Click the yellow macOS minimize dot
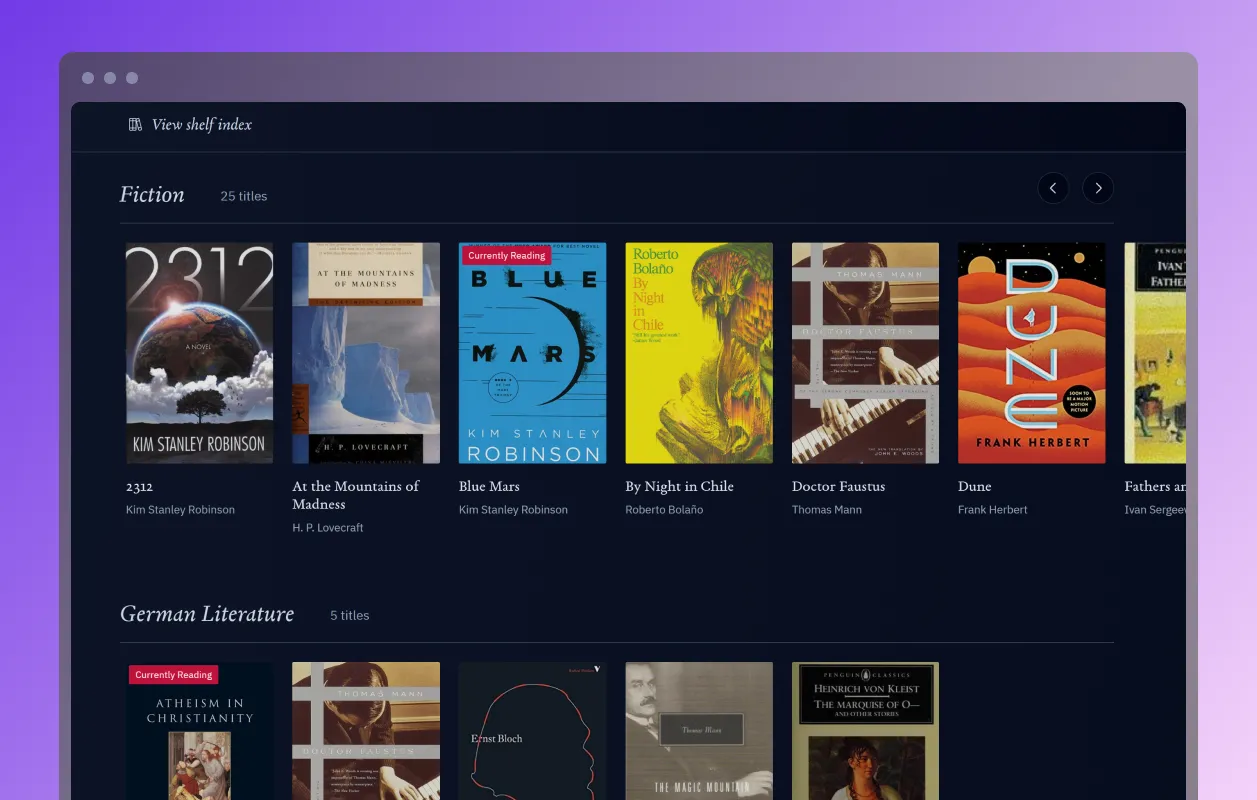 (x=110, y=77)
